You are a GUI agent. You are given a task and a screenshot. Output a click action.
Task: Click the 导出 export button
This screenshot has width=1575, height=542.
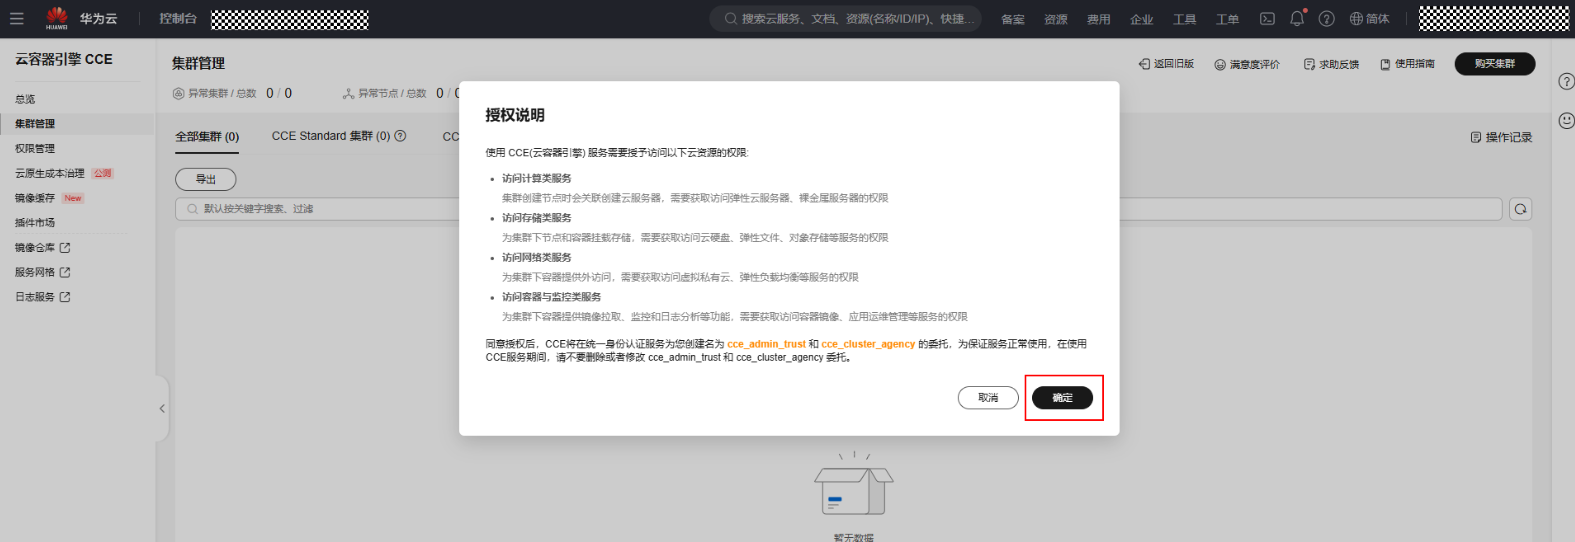206,179
